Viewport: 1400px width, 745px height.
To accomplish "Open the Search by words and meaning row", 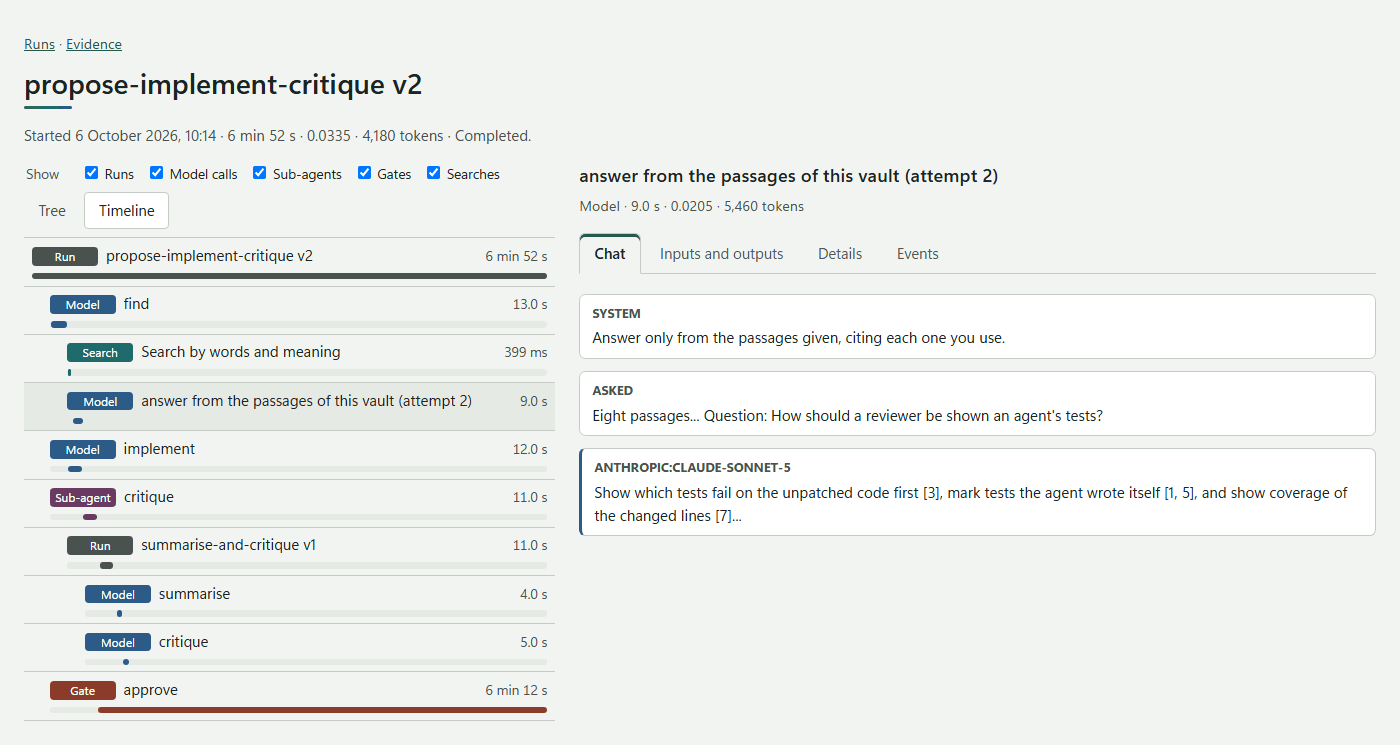I will point(289,358).
